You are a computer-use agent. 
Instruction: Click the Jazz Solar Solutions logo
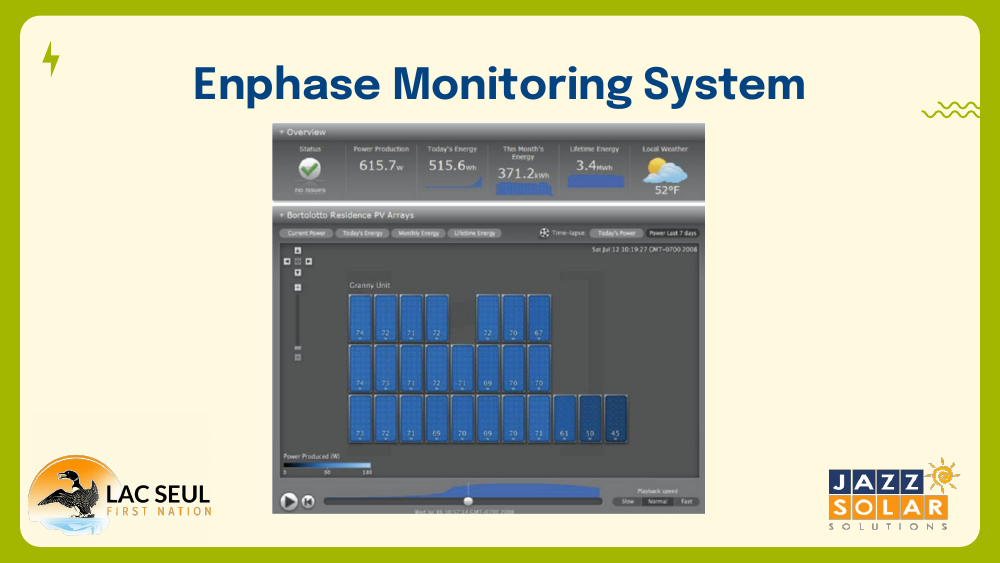click(893, 495)
